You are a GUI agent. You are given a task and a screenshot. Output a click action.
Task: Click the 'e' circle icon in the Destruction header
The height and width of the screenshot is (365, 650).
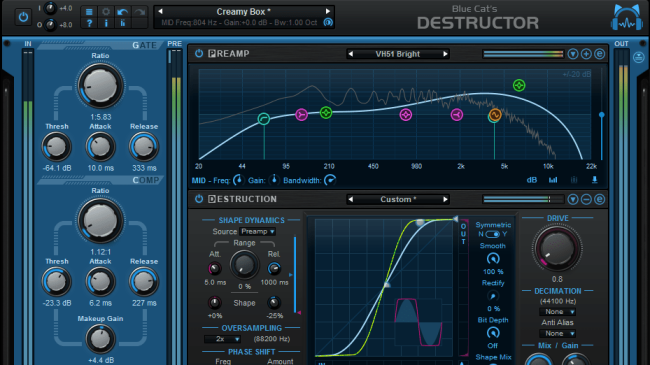point(599,200)
